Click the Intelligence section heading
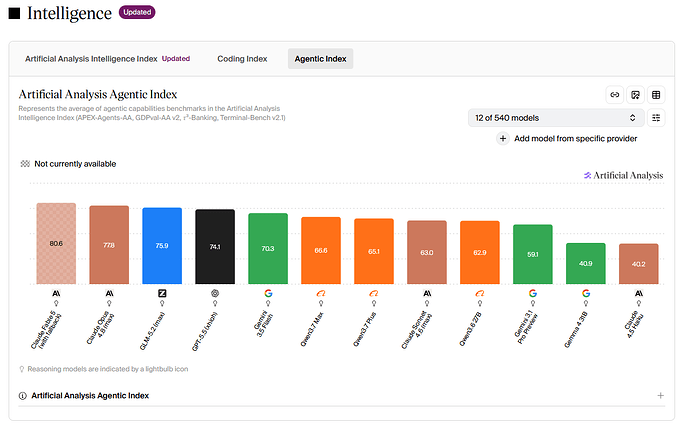 [70, 13]
